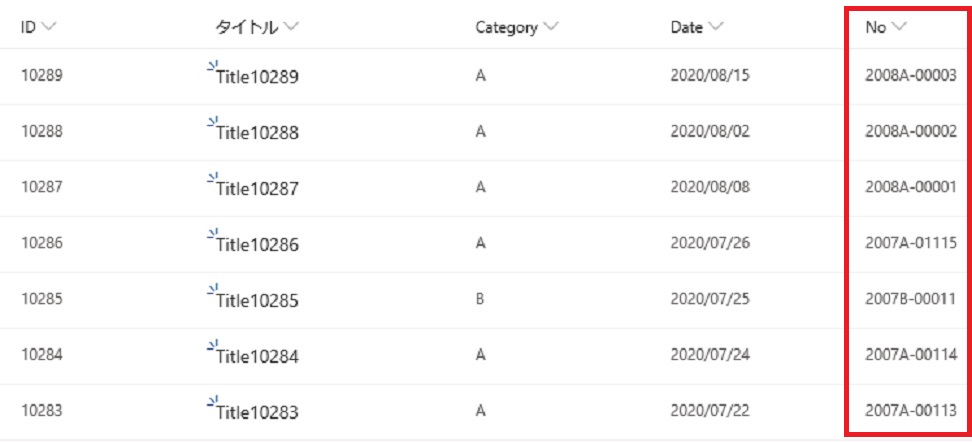Open the No column header dropdown

899,27
